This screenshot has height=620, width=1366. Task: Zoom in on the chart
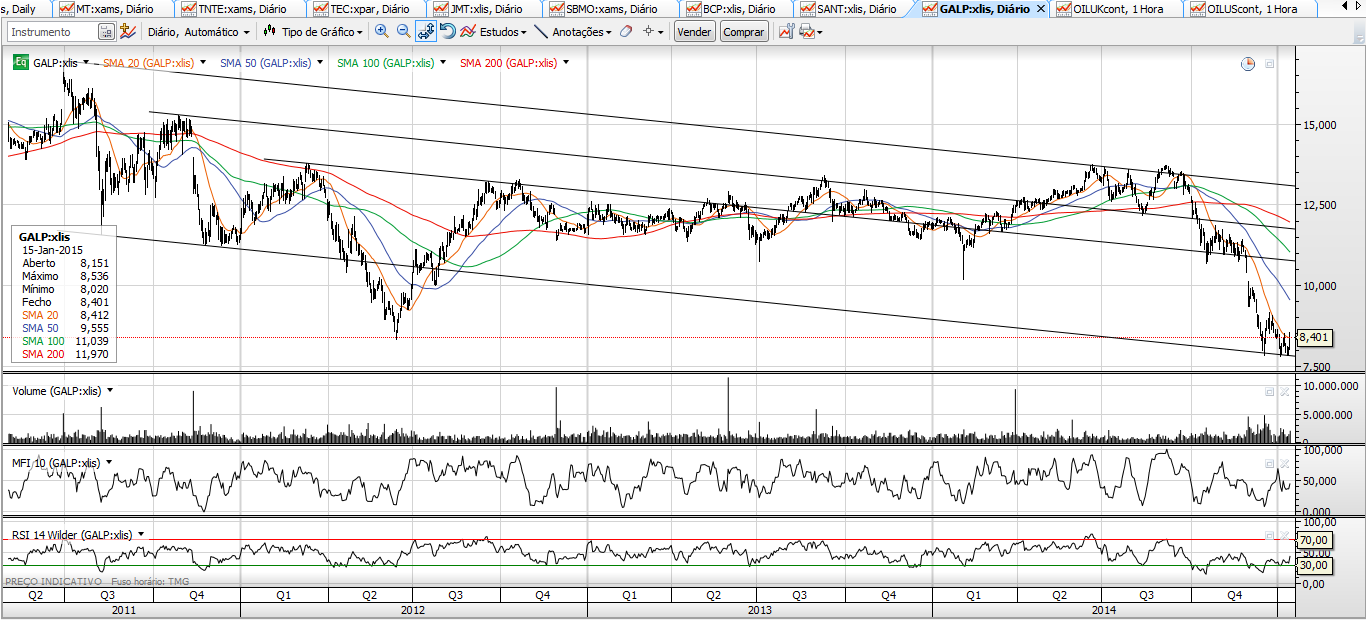pyautogui.click(x=382, y=32)
